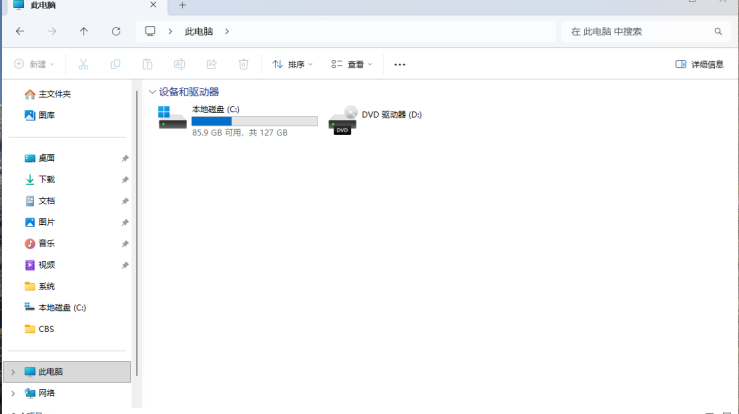Viewport: 739px width, 414px height.
Task: Open 本地磁盘 (C:) in sidebar
Action: point(55,307)
